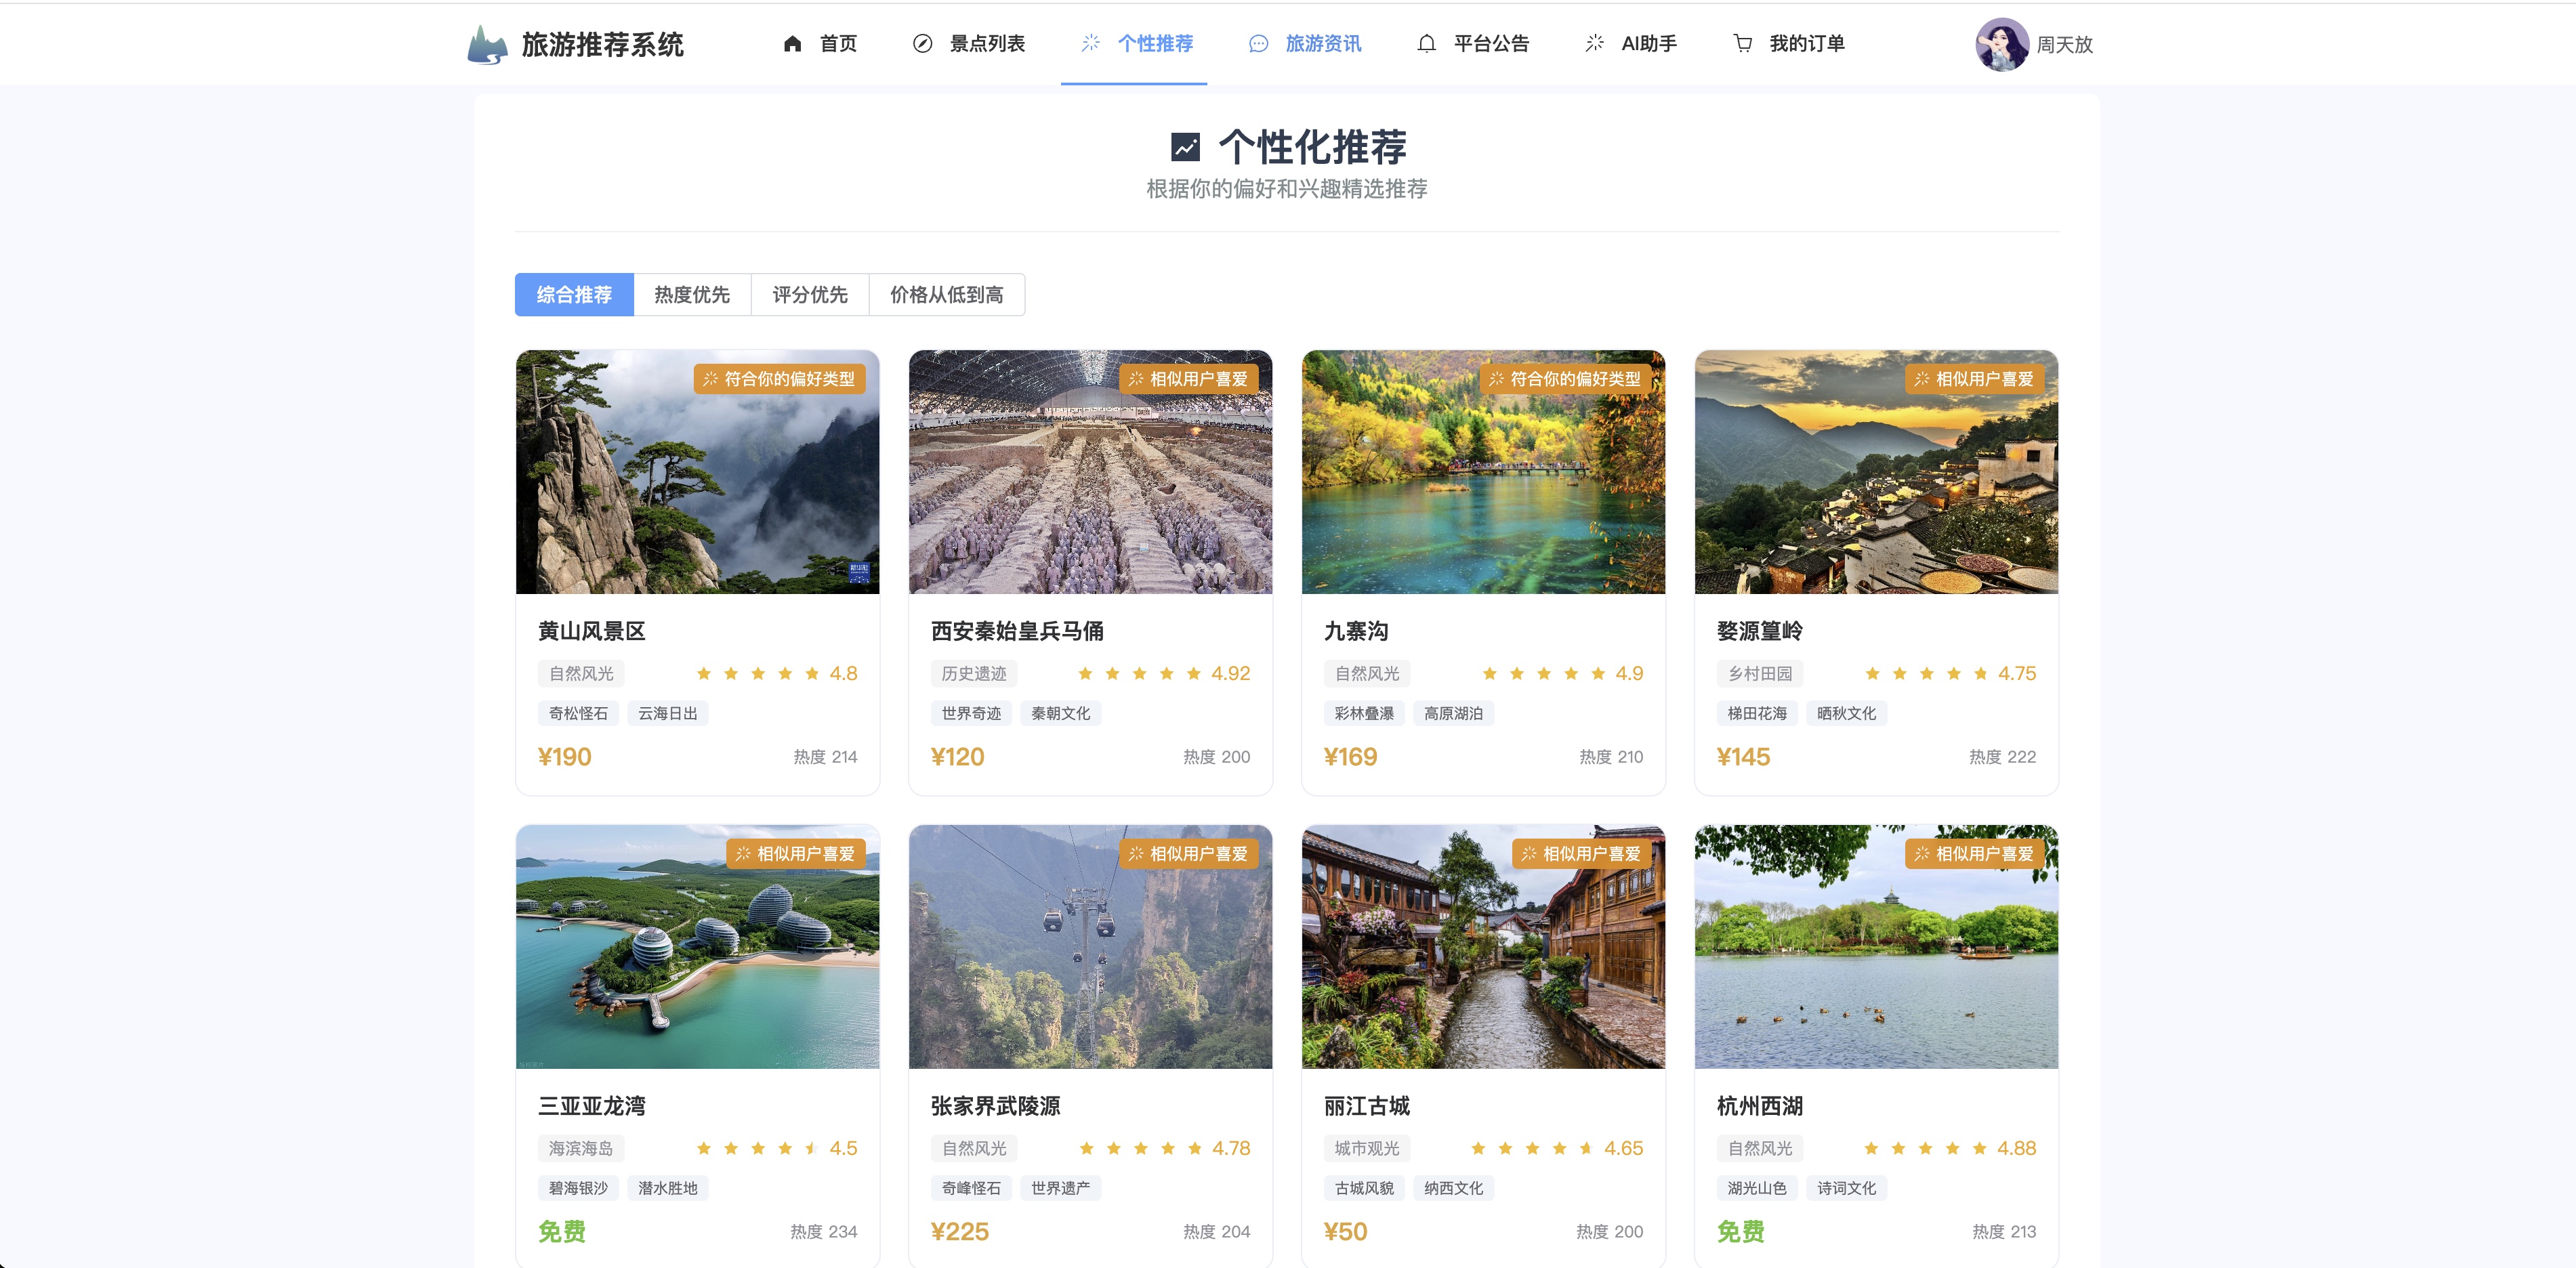Open the 杭州西湖 lake photo
The image size is (2576, 1268).
(1876, 947)
